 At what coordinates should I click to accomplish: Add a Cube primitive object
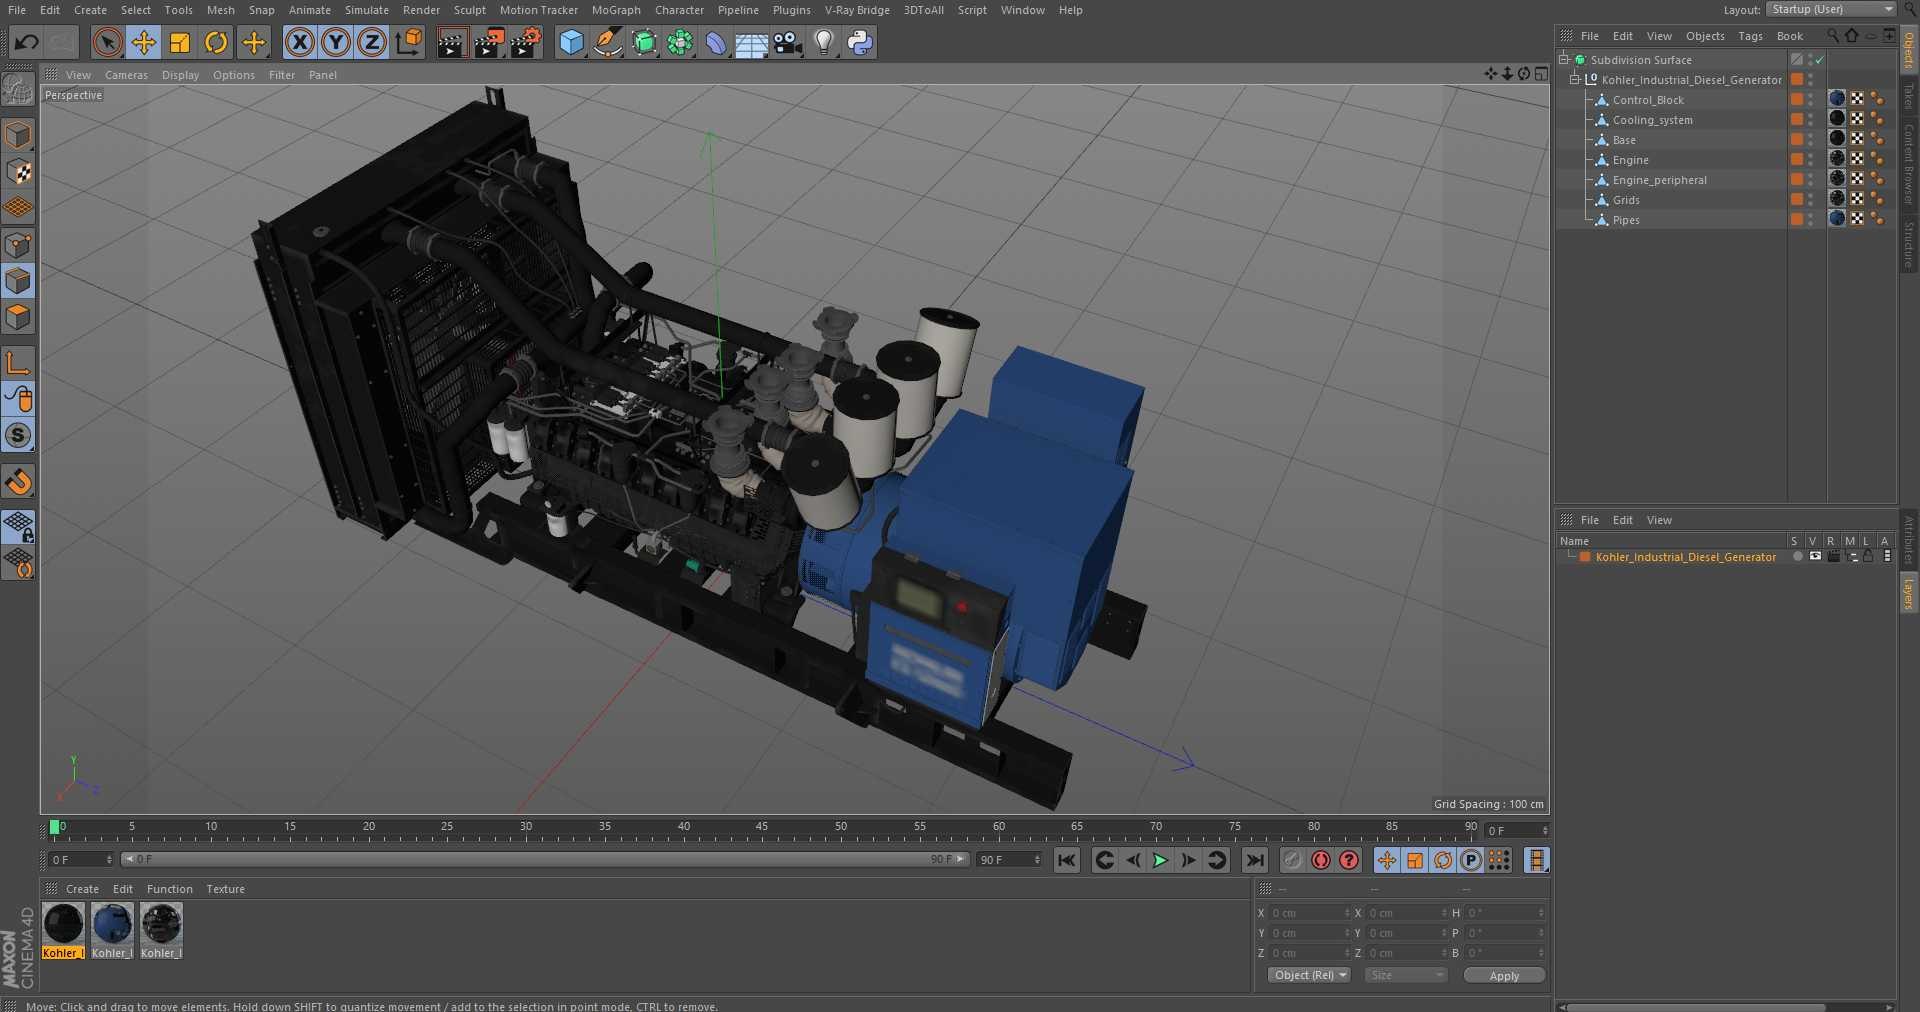571,42
